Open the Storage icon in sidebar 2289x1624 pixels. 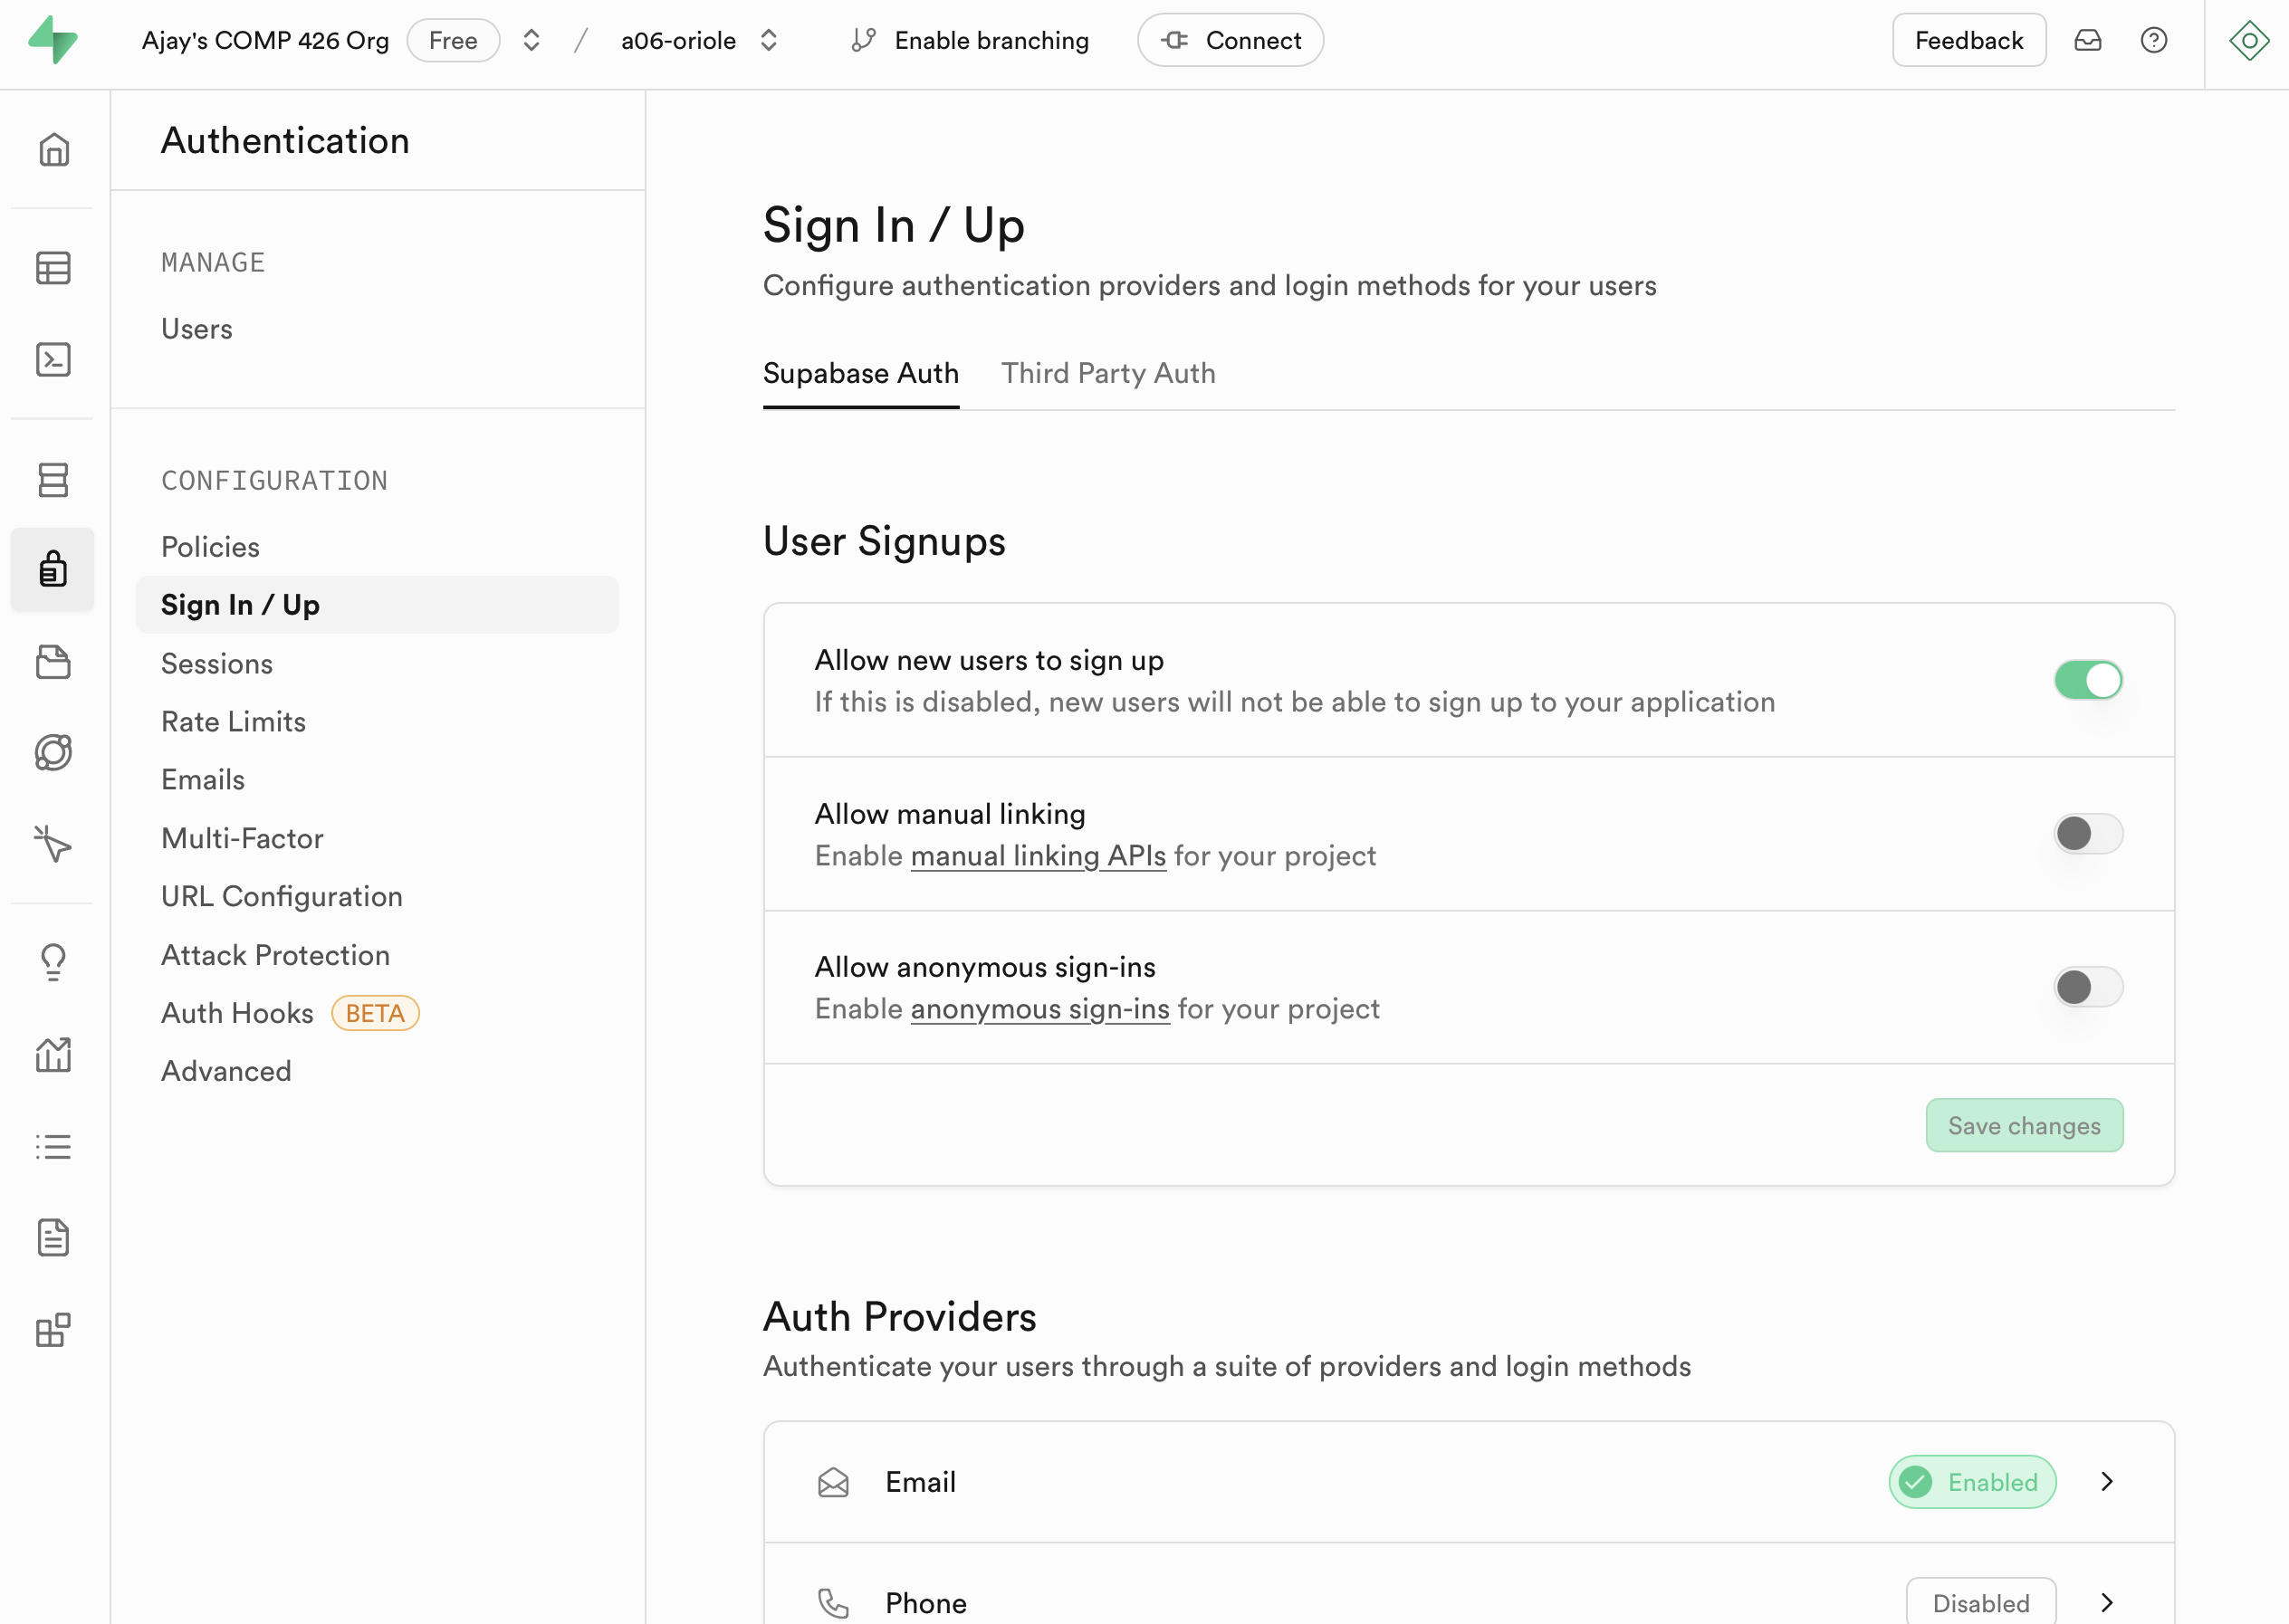(x=54, y=661)
